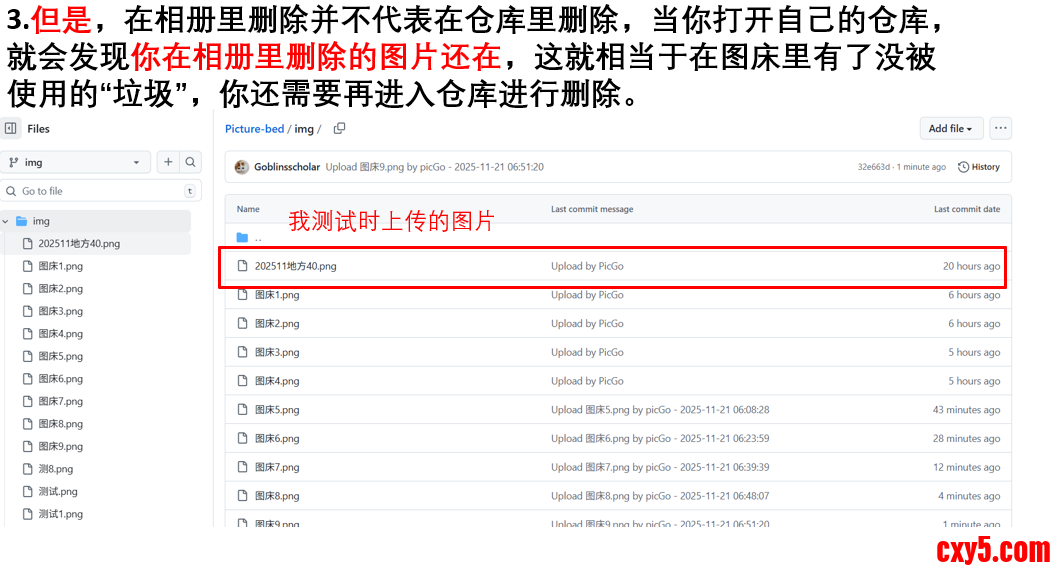
Task: Open 图床6.png in file list
Action: point(277,438)
